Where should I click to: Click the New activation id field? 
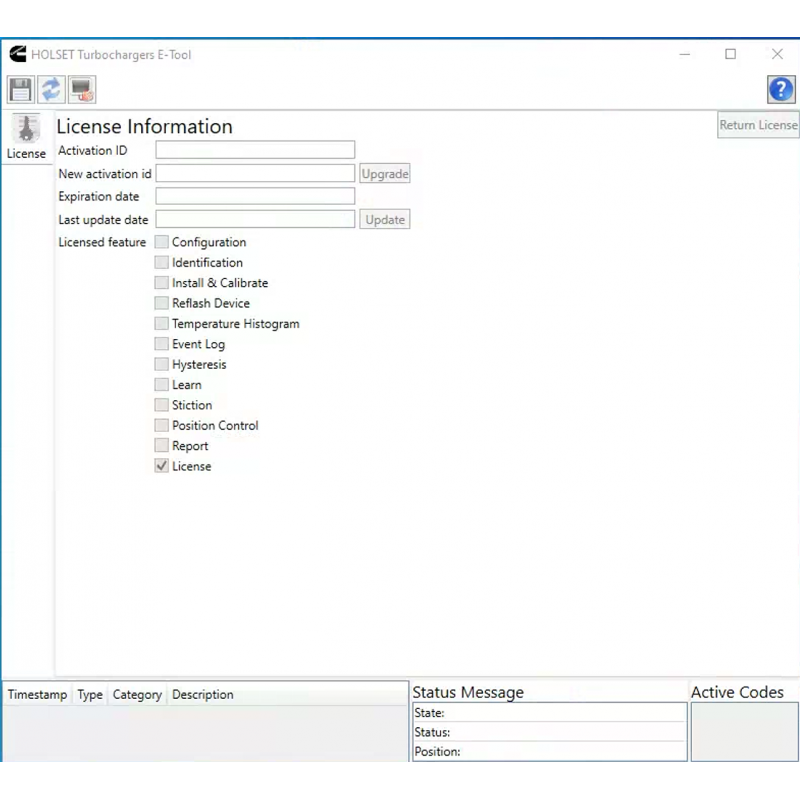point(255,174)
